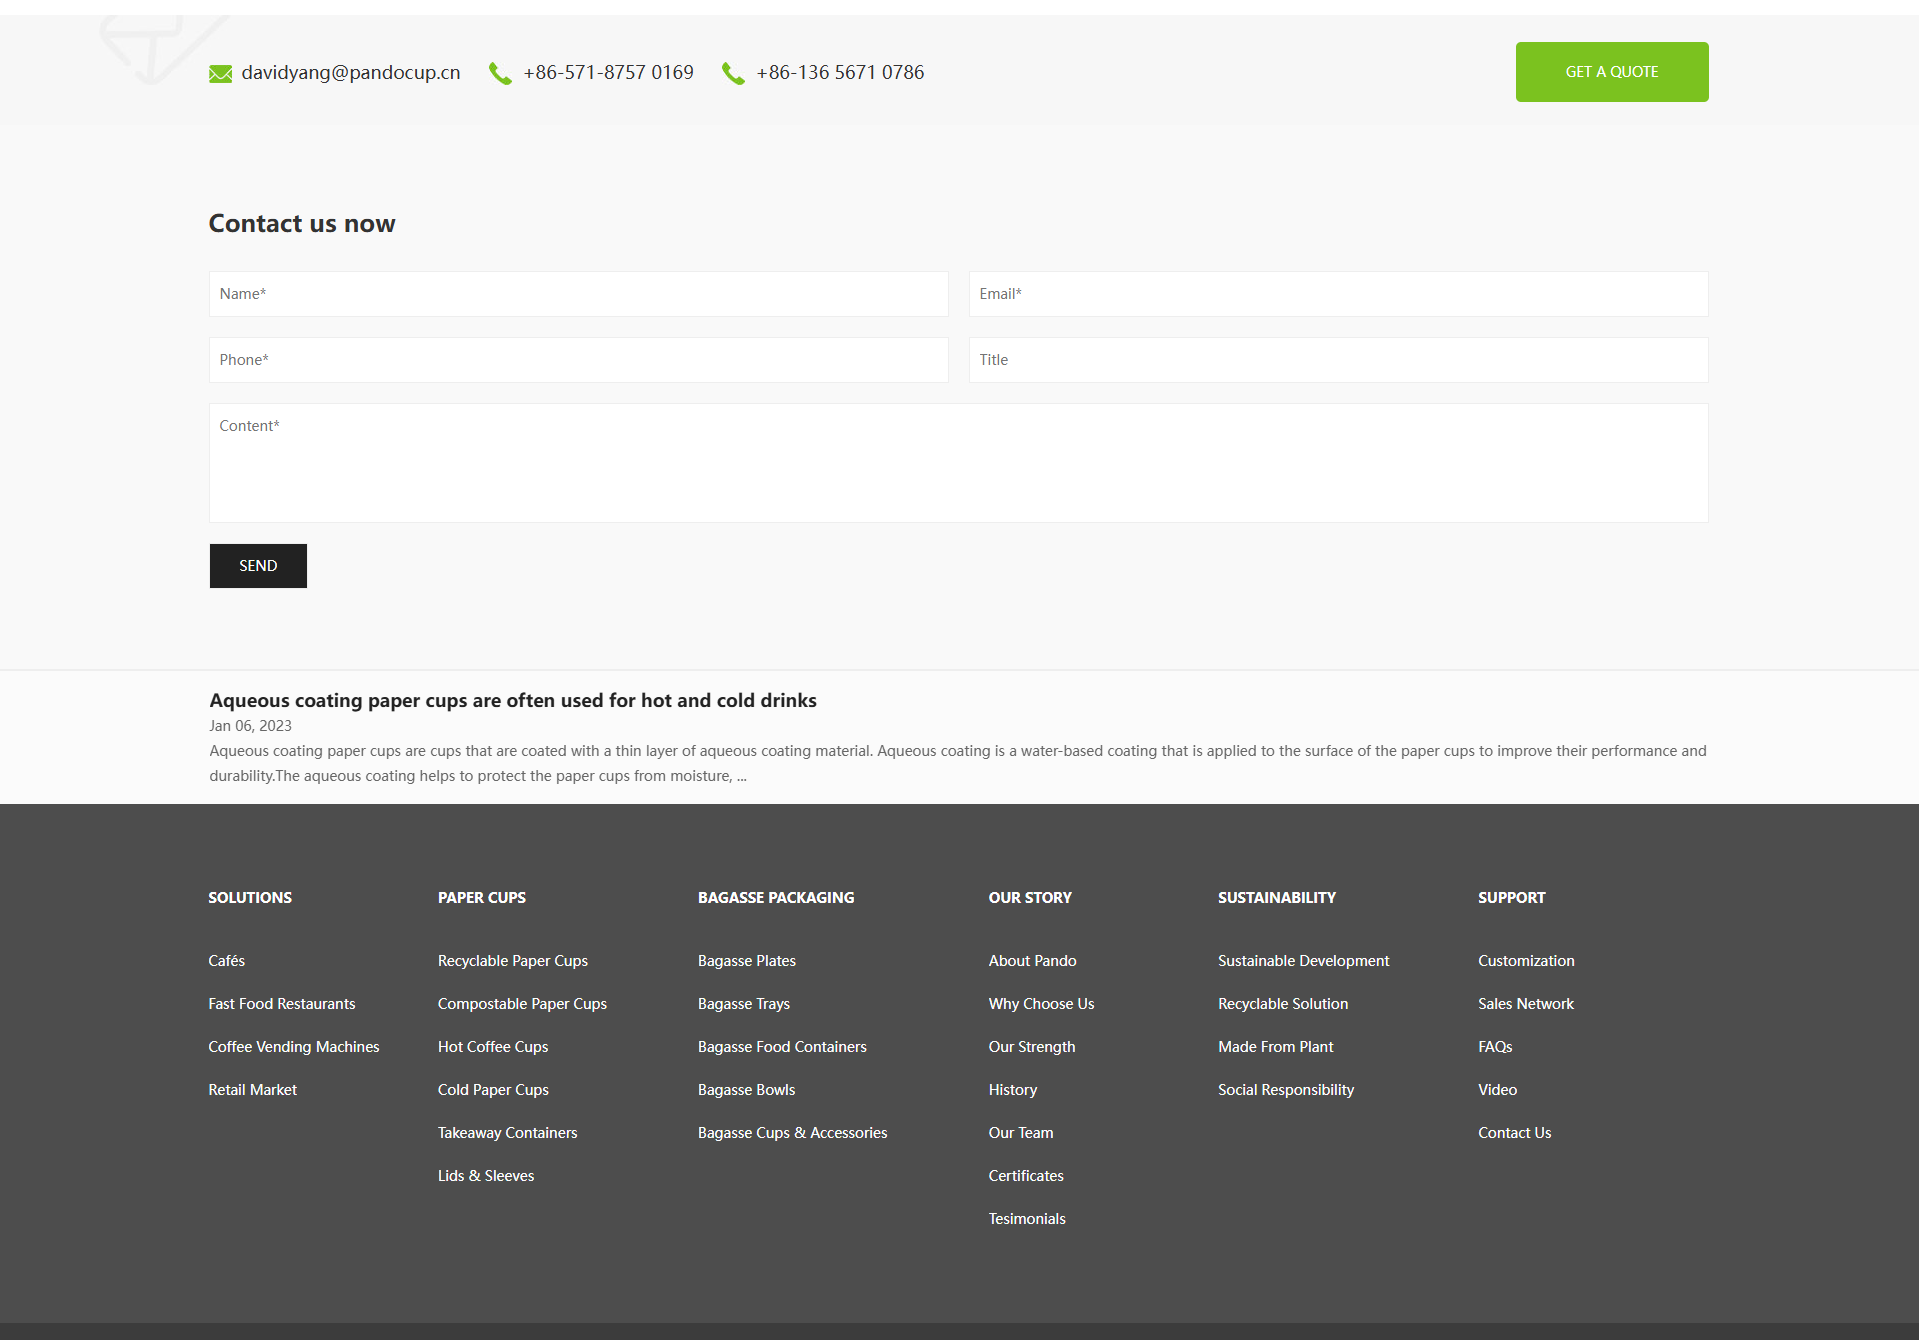1920x1340 pixels.
Task: Open Recyclable Paper Cups footer link
Action: click(x=512, y=961)
